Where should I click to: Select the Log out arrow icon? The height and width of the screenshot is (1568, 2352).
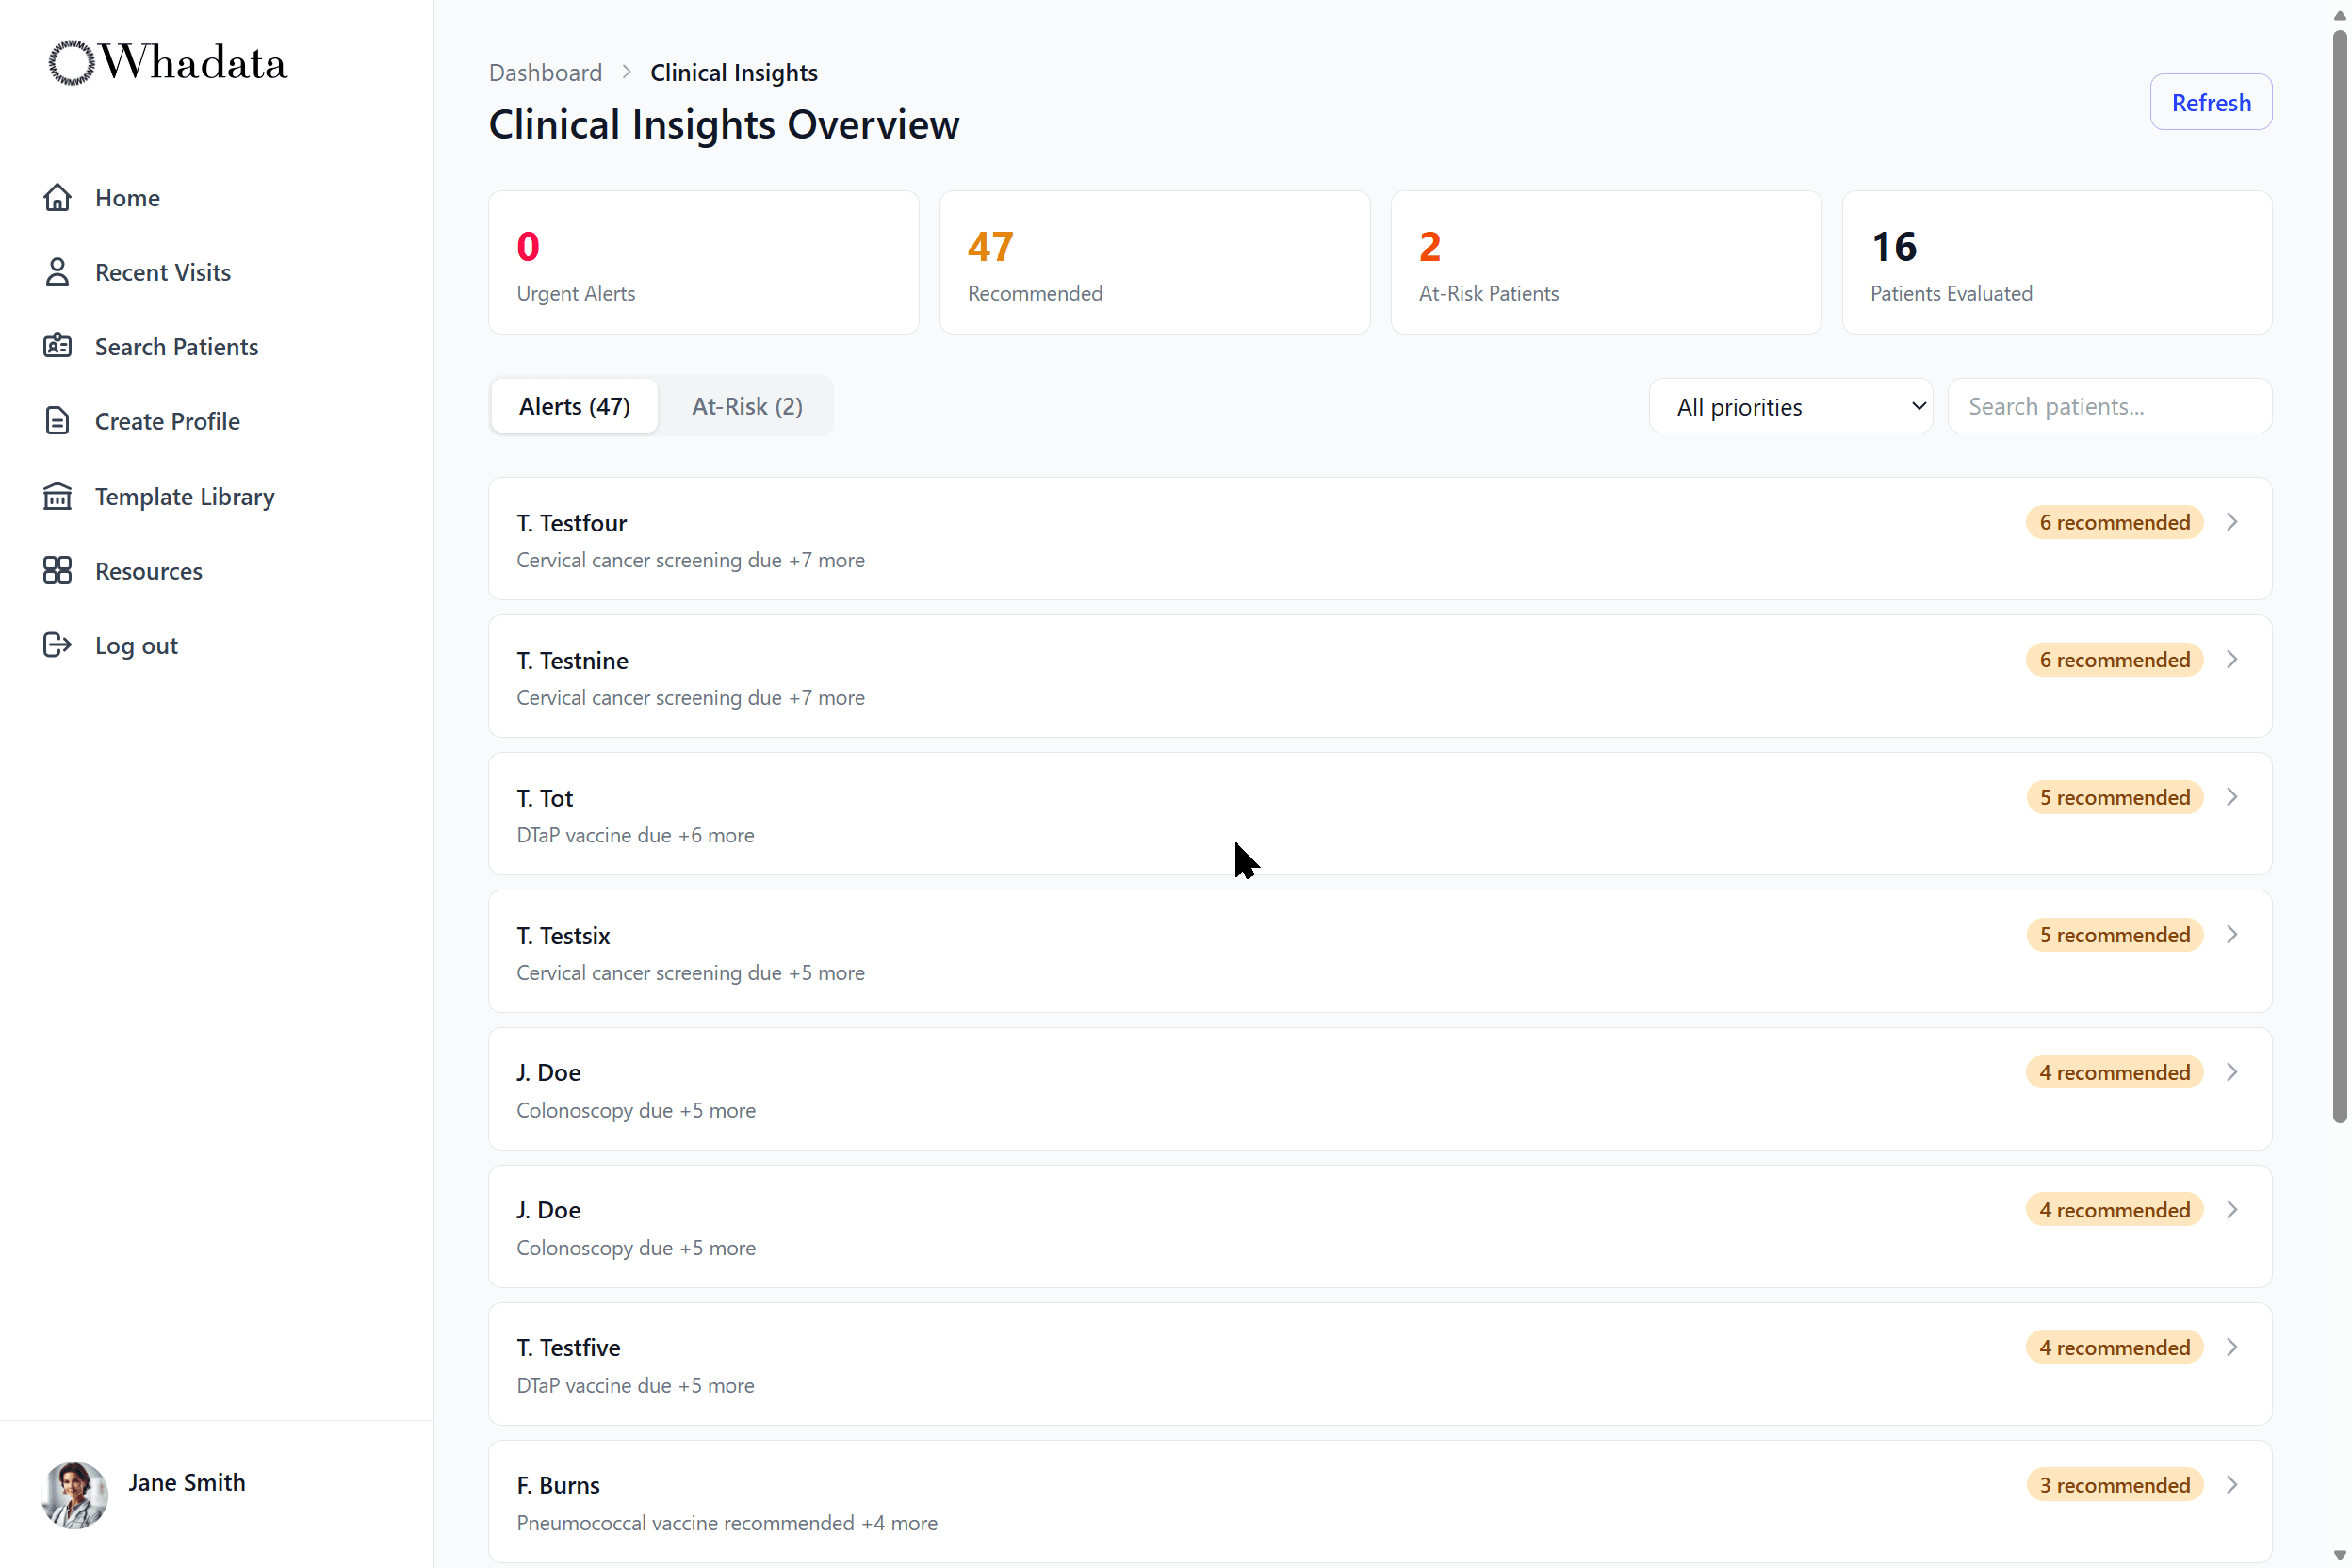coord(58,644)
